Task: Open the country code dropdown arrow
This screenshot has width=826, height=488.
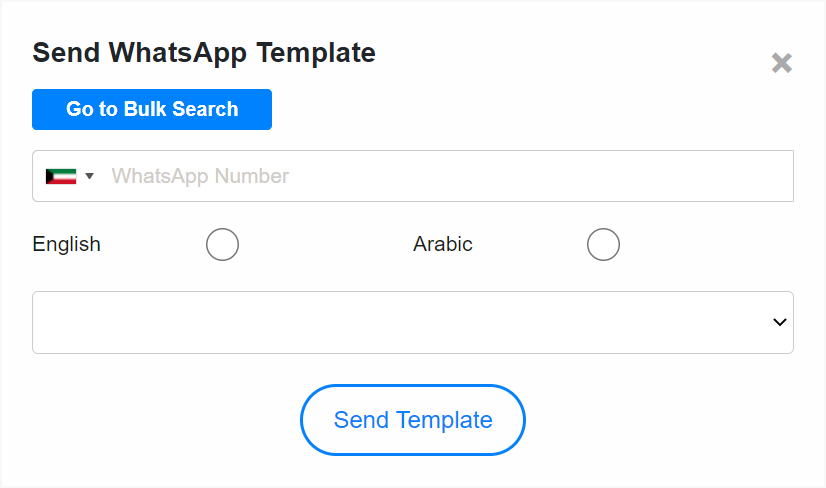Action: point(90,176)
